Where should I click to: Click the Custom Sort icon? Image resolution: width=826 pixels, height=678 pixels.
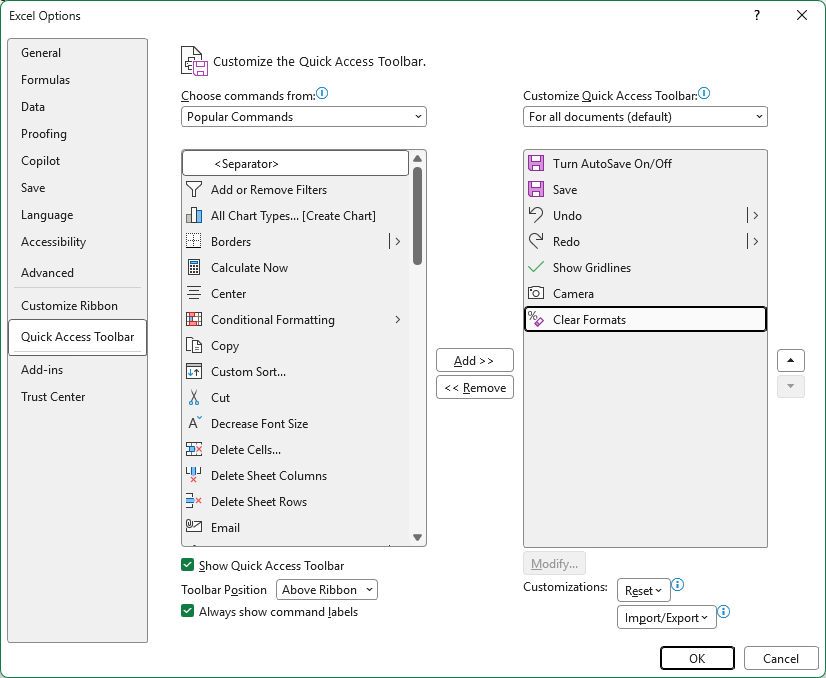click(x=194, y=371)
